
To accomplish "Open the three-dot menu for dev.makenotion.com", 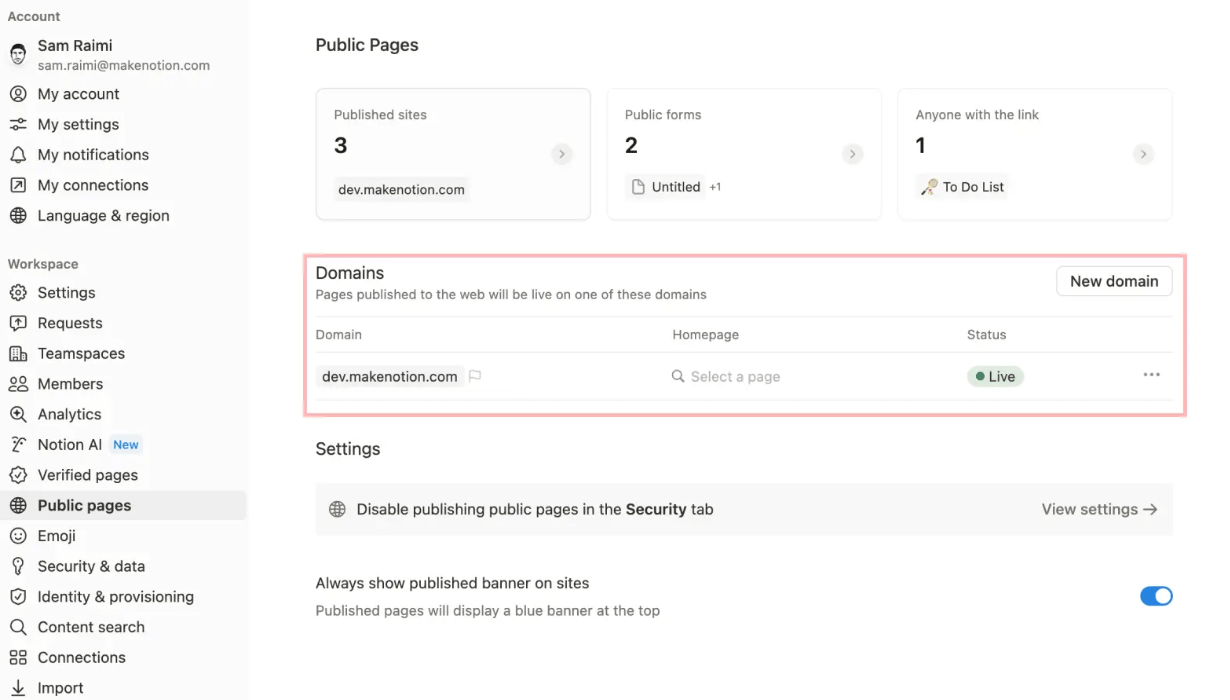I will (x=1152, y=375).
